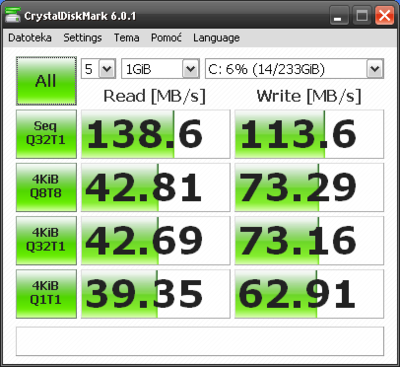Minimize the CrystalDiskMark window

coord(339,16)
